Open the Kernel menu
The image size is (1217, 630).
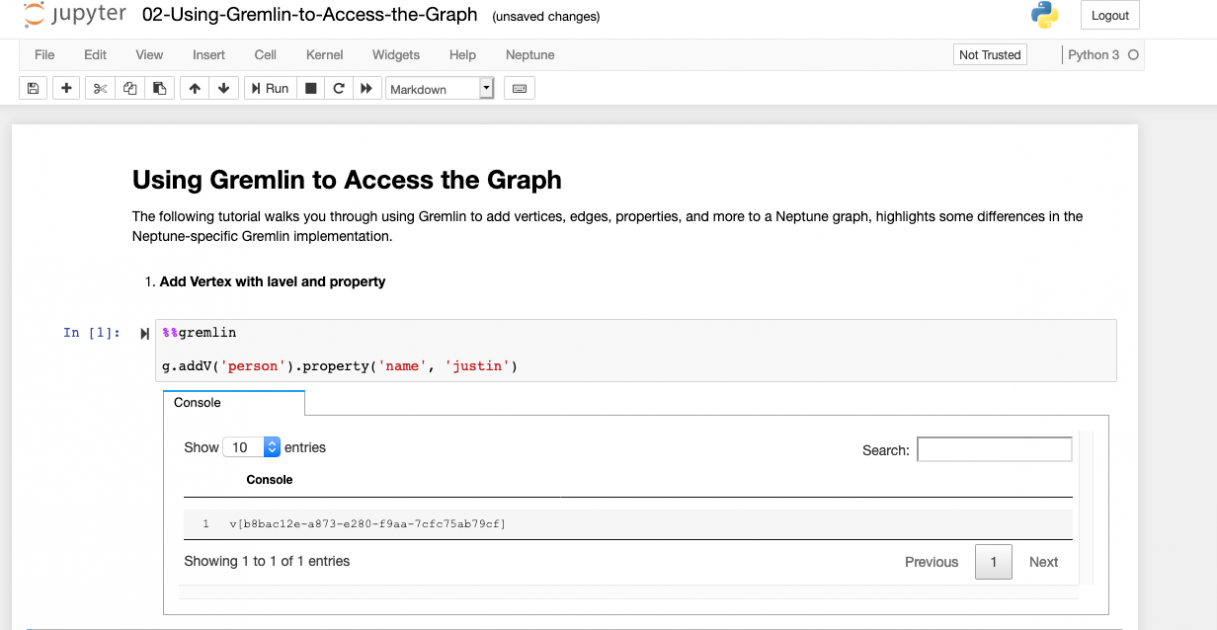pos(324,55)
